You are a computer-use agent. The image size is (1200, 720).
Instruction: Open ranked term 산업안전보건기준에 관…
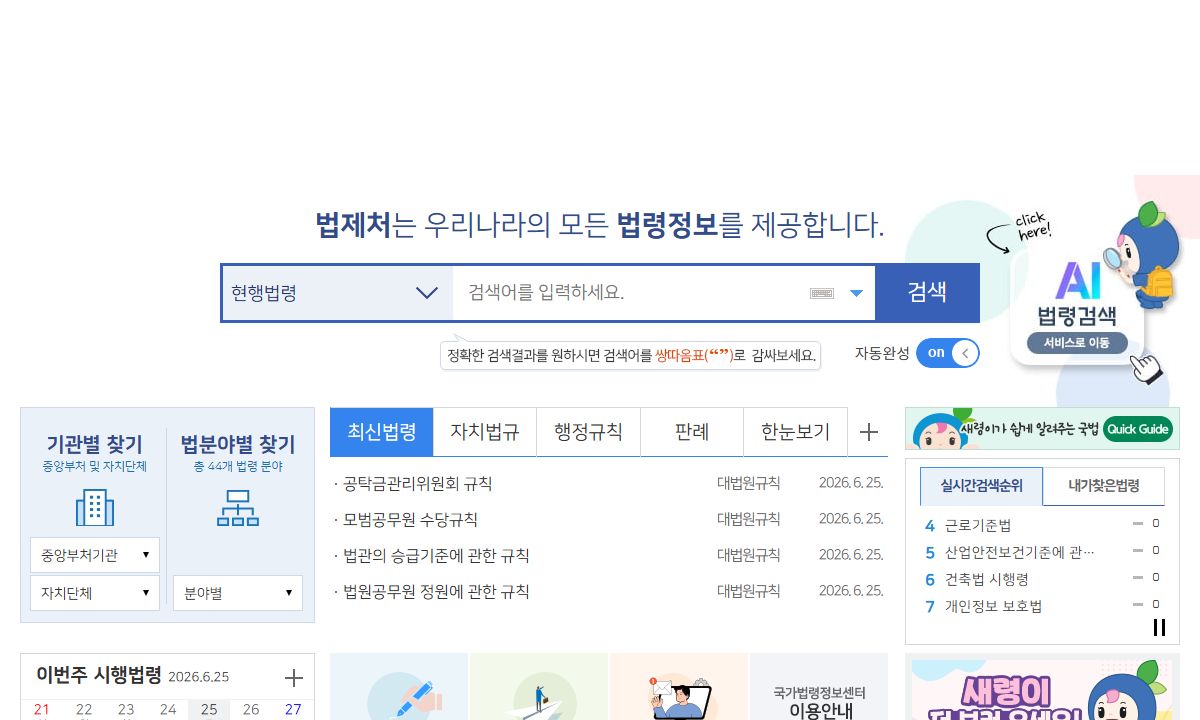[1020, 552]
